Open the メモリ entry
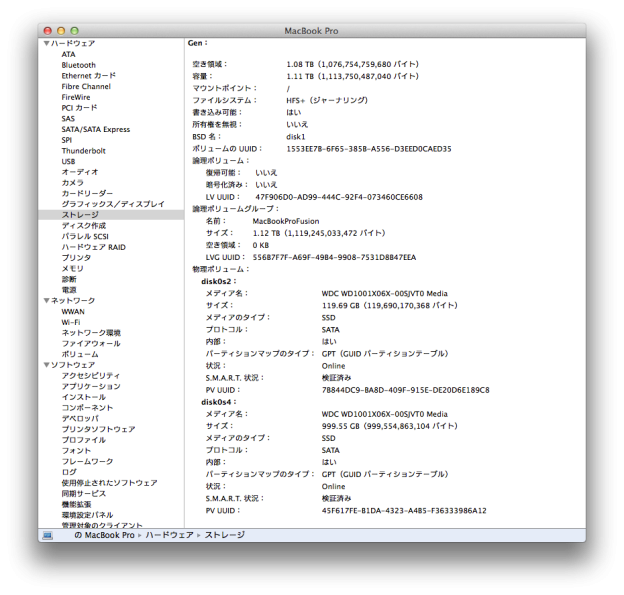 pyautogui.click(x=72, y=269)
